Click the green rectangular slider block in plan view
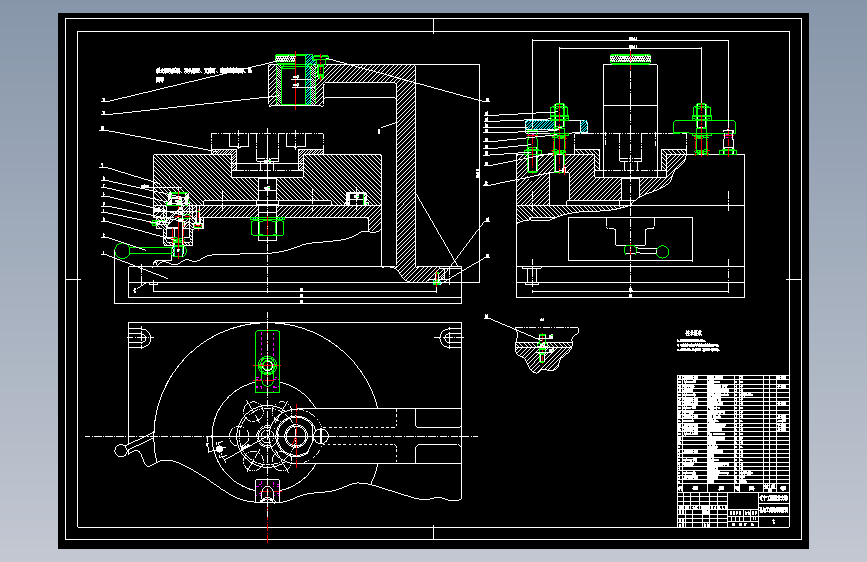 point(268,362)
